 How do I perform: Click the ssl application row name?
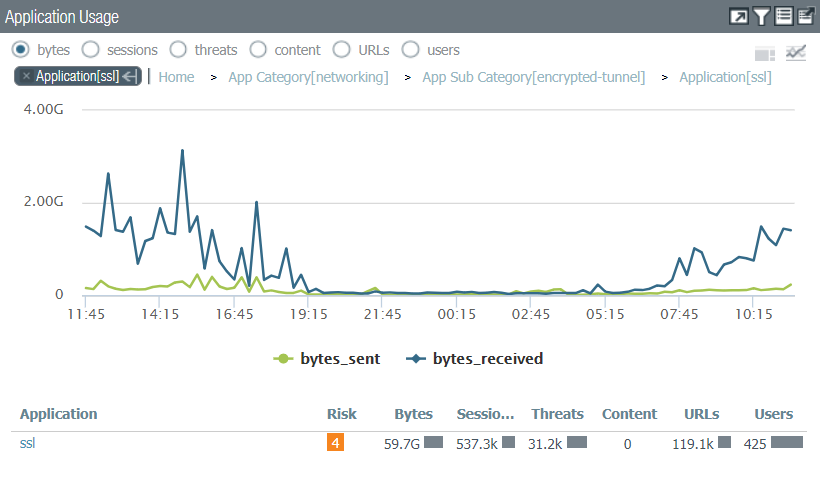click(30, 443)
